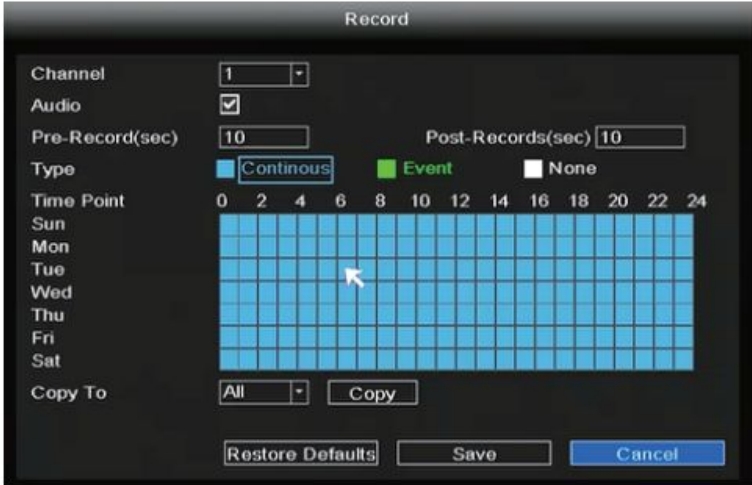Viewport: 752px width, 485px height.
Task: Expand the Copy To dropdown arrow
Action: tap(299, 392)
